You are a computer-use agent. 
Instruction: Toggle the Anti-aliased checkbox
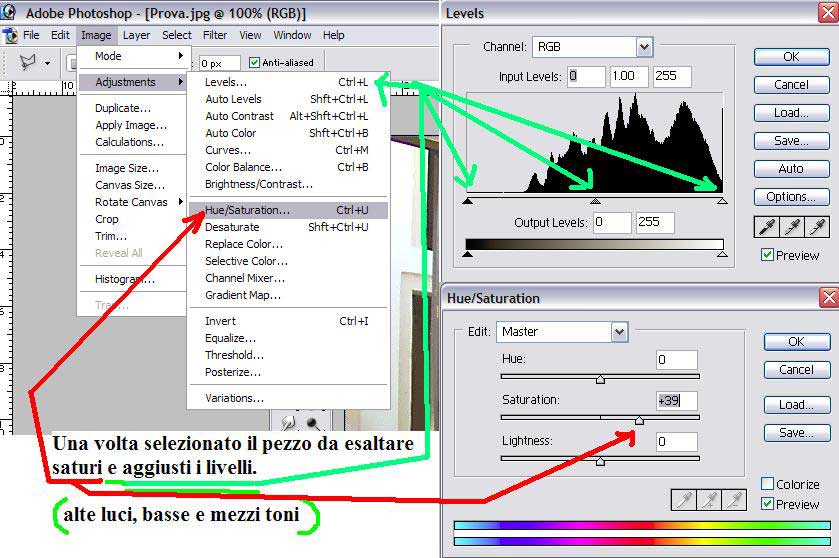coord(254,63)
